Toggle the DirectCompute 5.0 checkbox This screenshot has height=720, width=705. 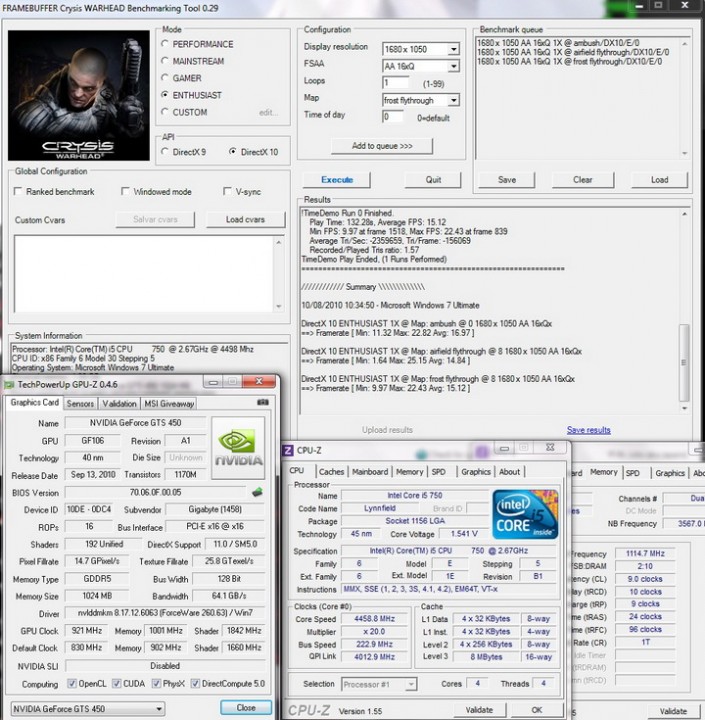tap(195, 684)
